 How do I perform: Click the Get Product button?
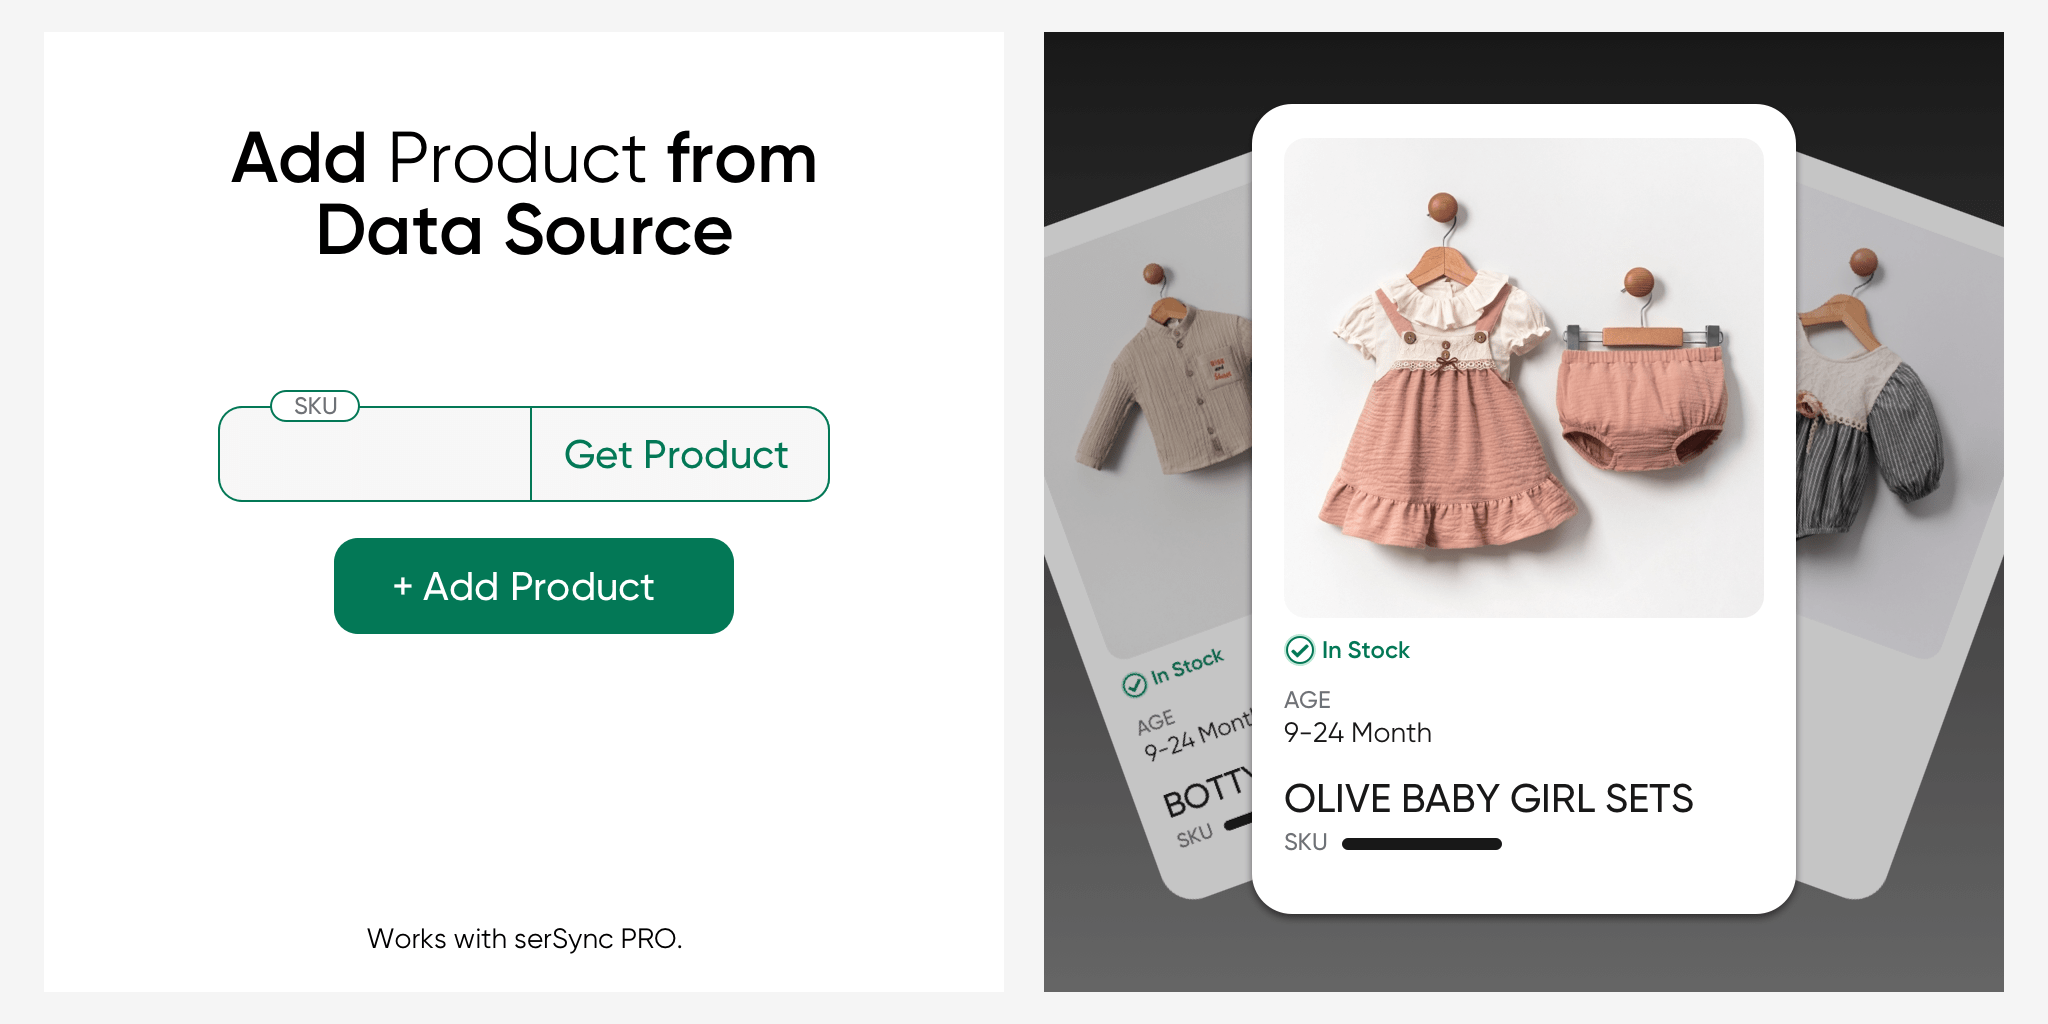click(x=679, y=454)
